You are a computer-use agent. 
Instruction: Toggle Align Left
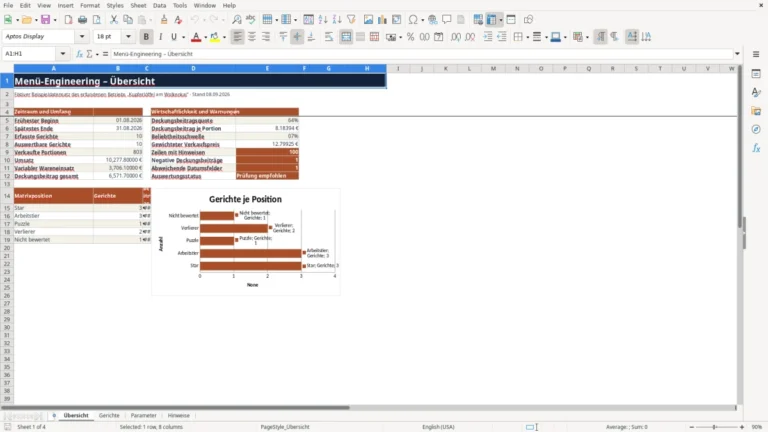(238, 37)
